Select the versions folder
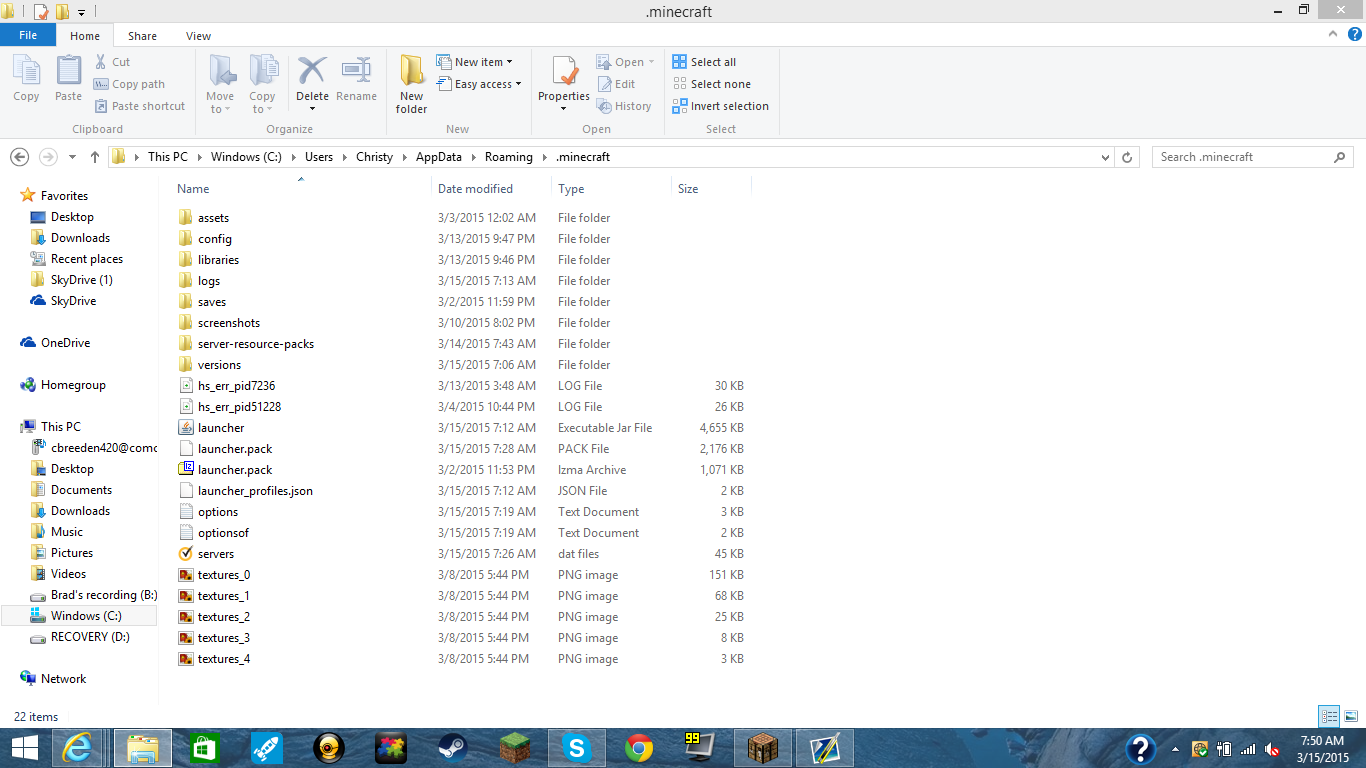The width and height of the screenshot is (1366, 768). point(219,365)
